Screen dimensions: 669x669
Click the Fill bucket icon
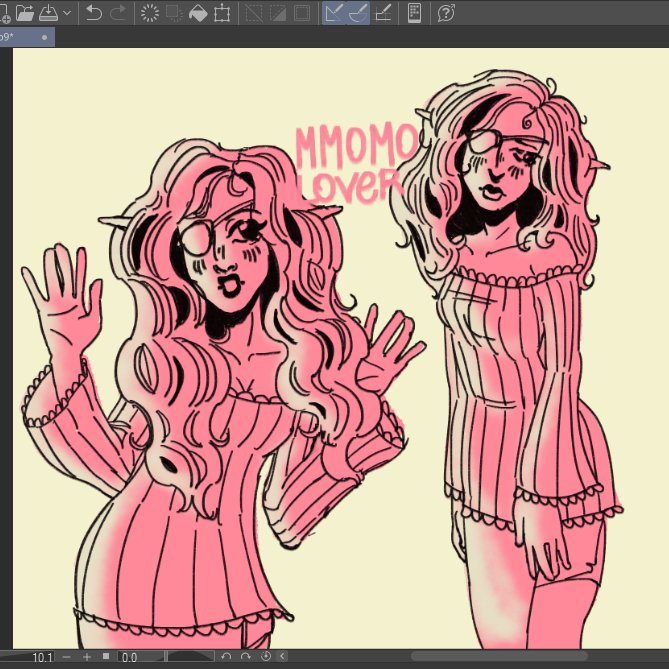(198, 13)
